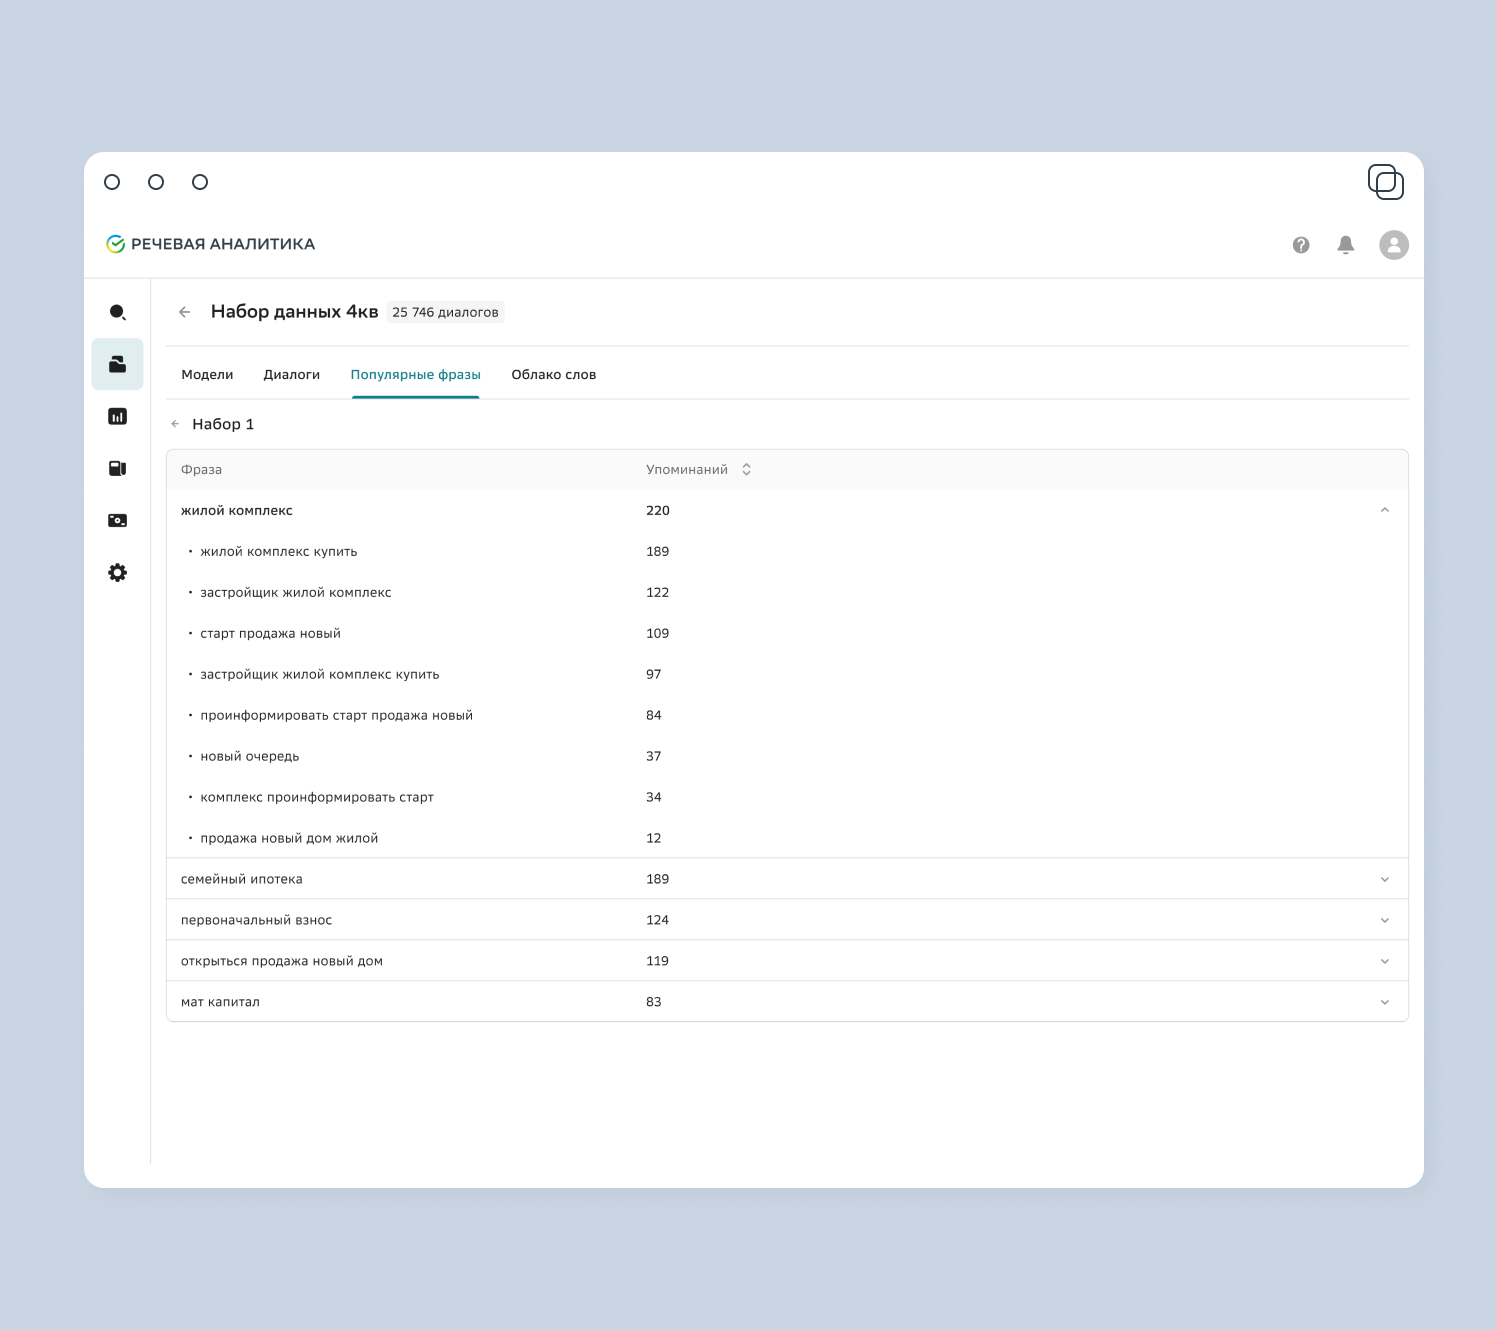Switch to the Облако слов tab

553,375
